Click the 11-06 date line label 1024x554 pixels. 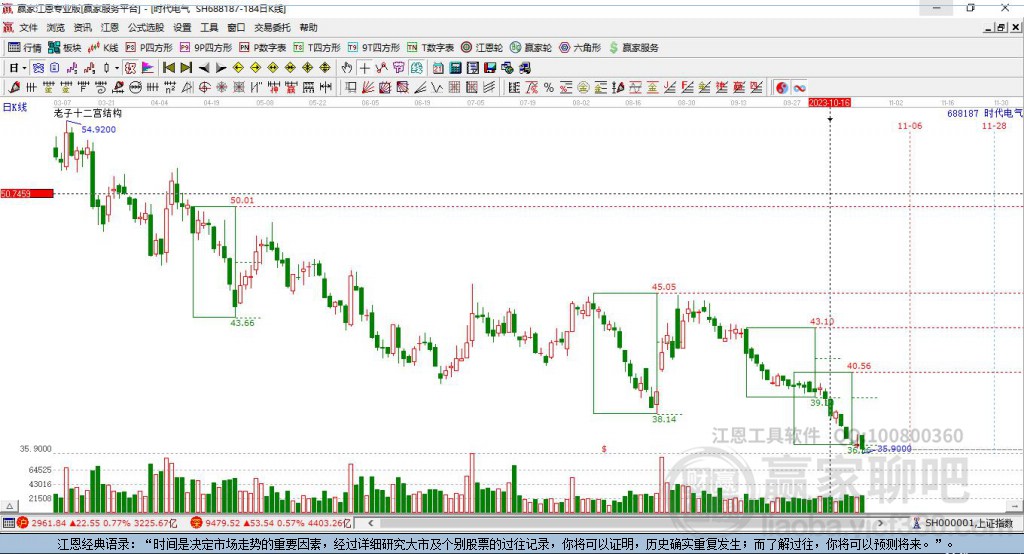click(910, 125)
